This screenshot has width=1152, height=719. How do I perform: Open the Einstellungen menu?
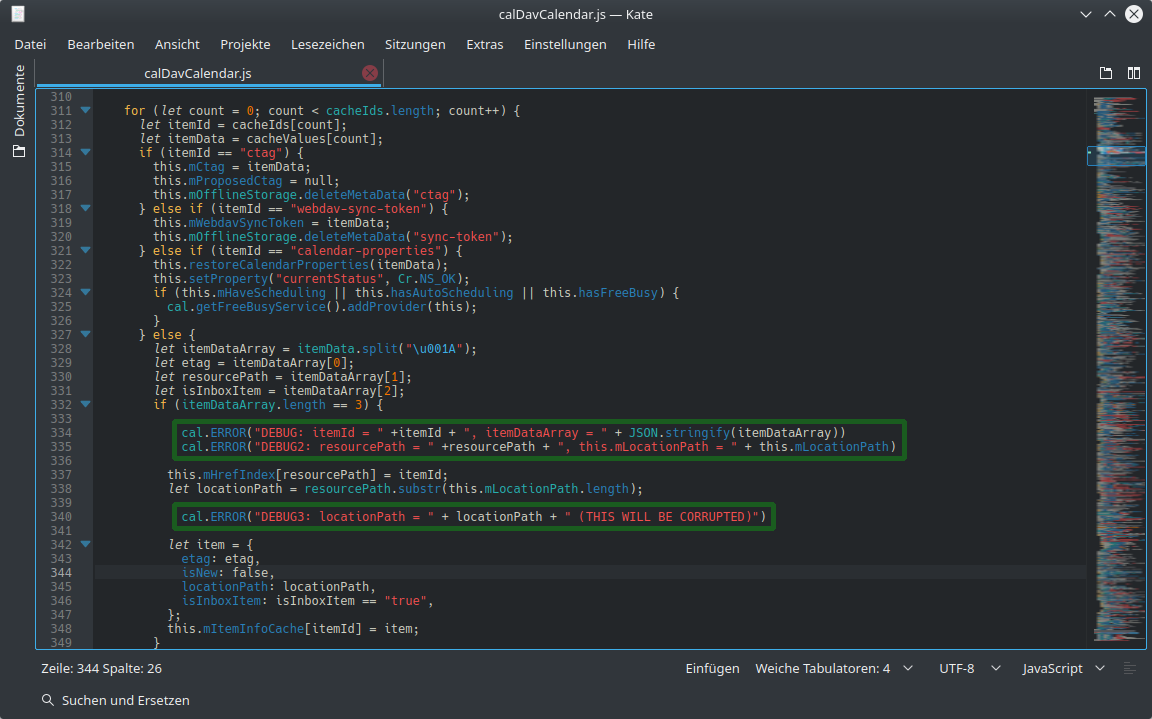pyautogui.click(x=565, y=44)
